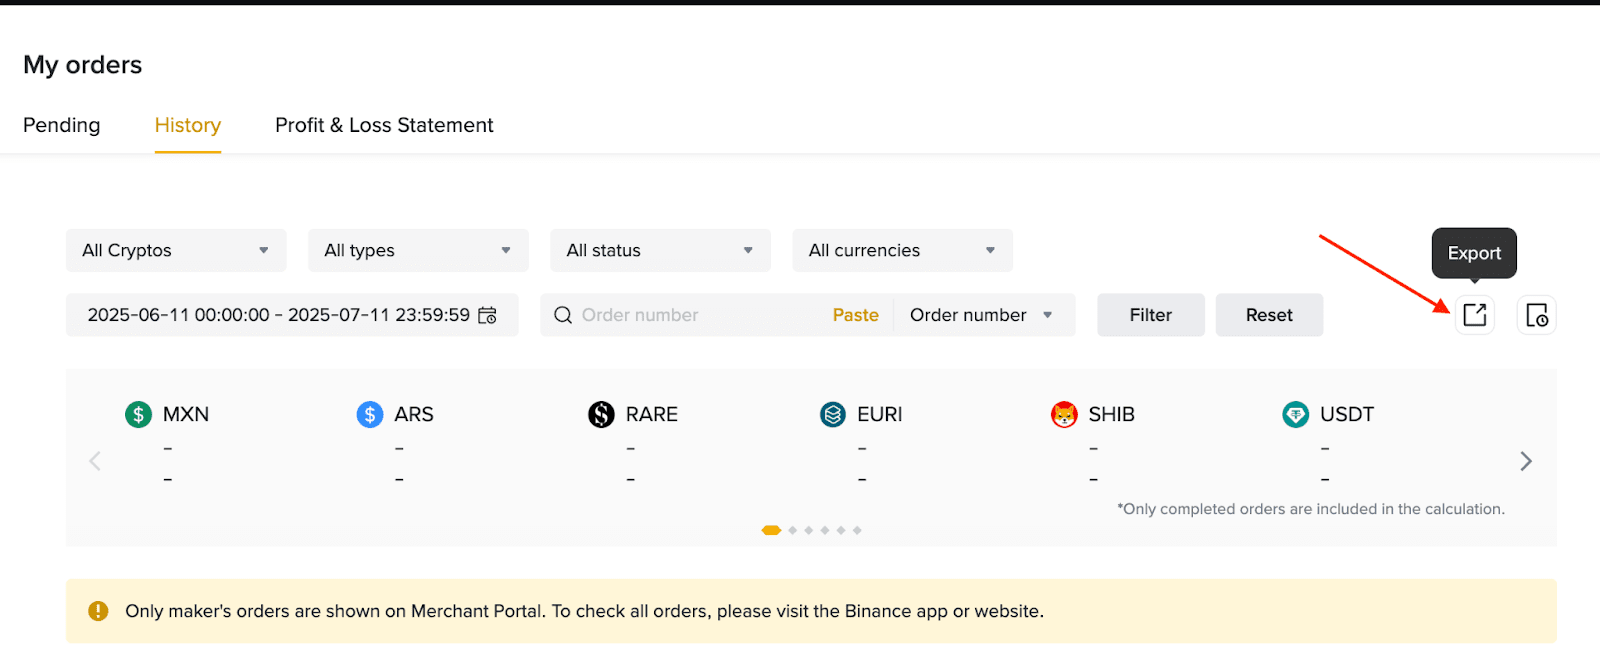
Task: Open the All types dropdown
Action: (x=418, y=250)
